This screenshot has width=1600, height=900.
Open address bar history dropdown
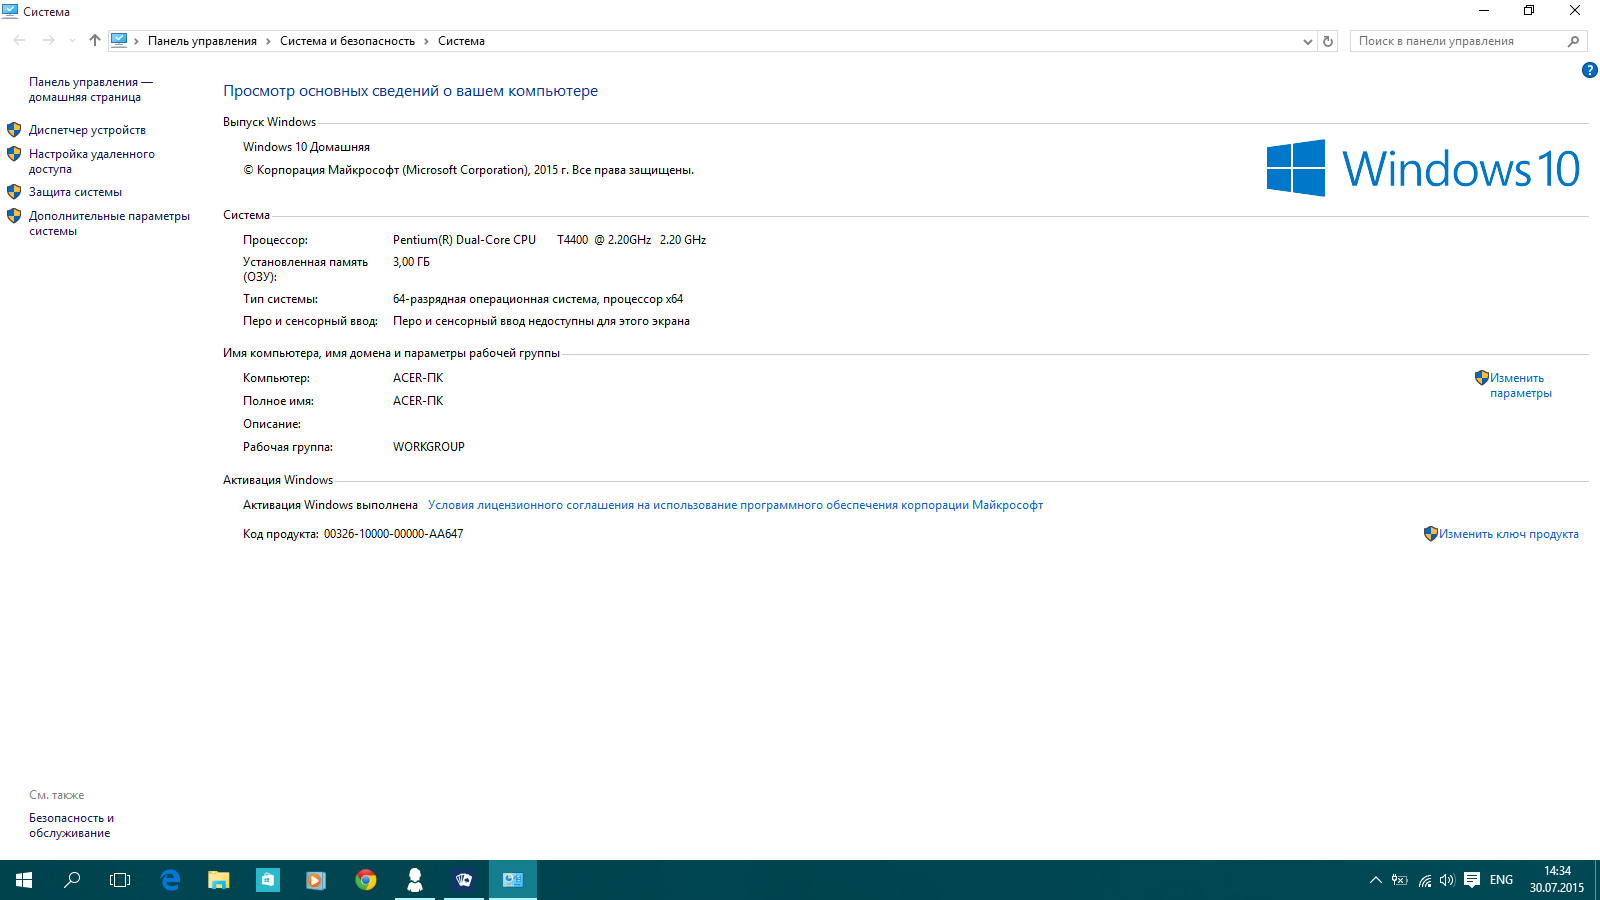coord(1308,41)
